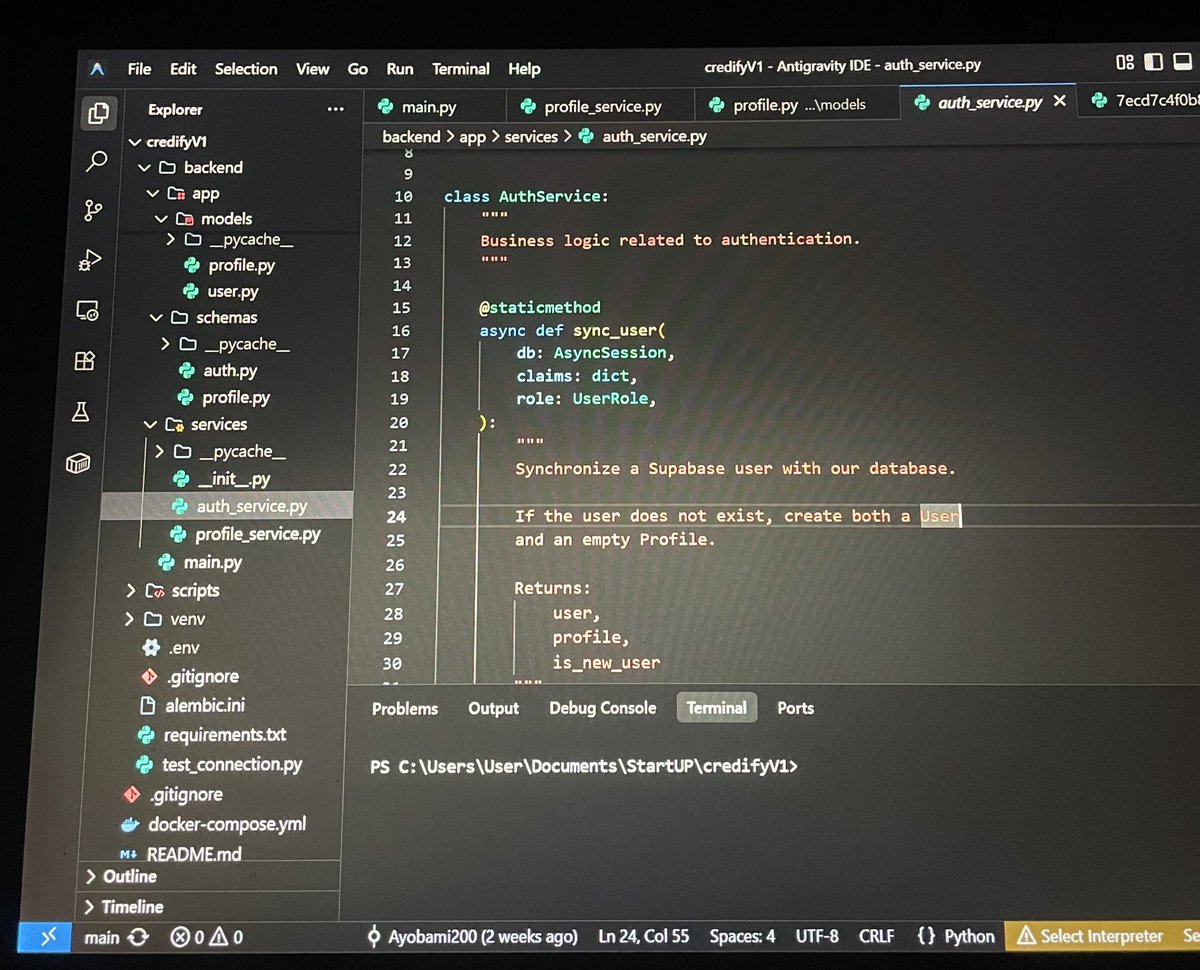Image resolution: width=1200 pixels, height=970 pixels.
Task: Switch to profile.py models editor tab
Action: [x=799, y=104]
